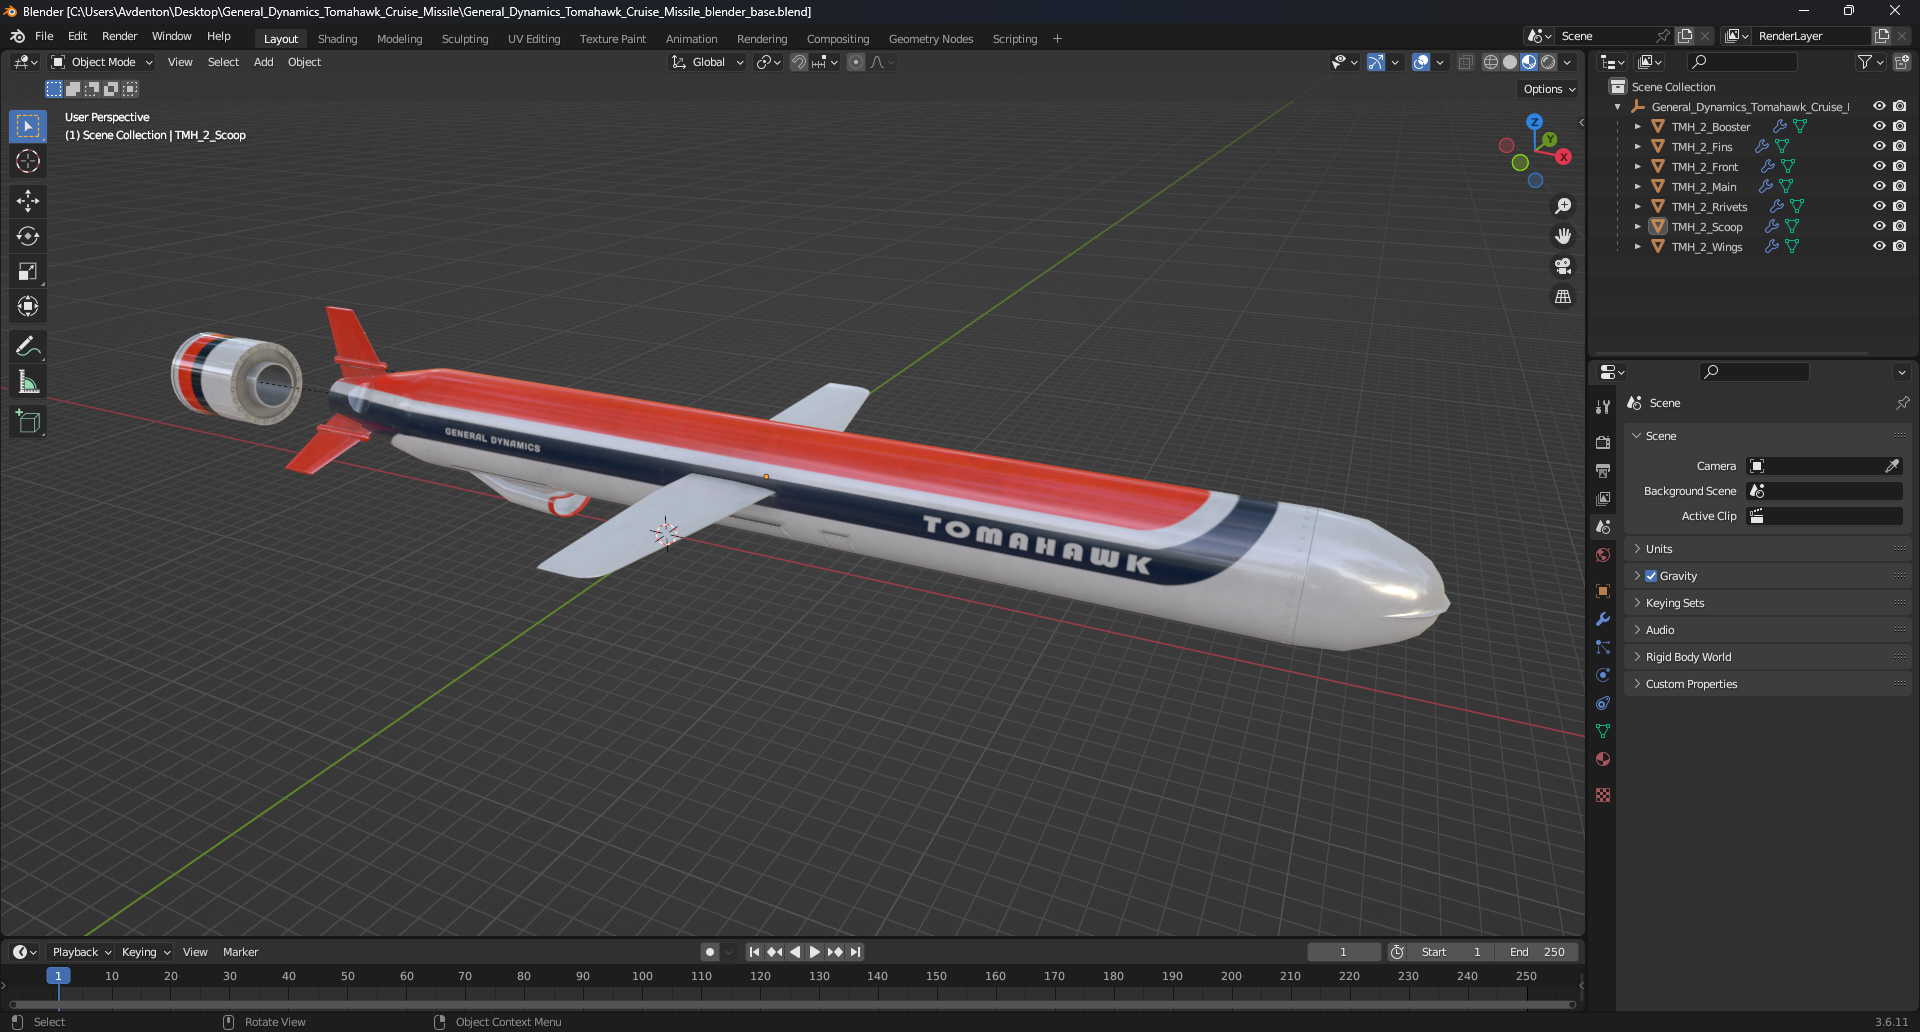Hide TMH_2_Booster in viewport

pyautogui.click(x=1879, y=126)
